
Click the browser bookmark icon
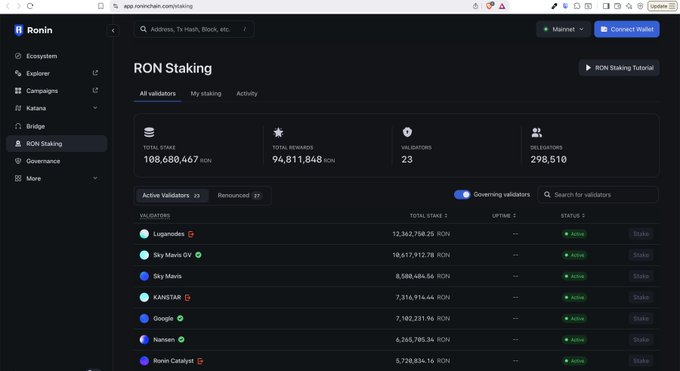[x=101, y=6]
